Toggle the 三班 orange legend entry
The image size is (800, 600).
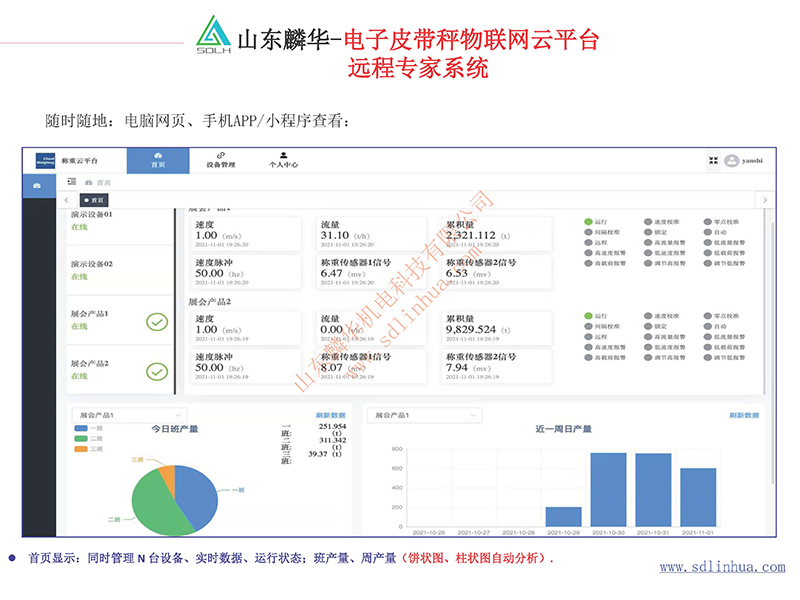[x=88, y=448]
